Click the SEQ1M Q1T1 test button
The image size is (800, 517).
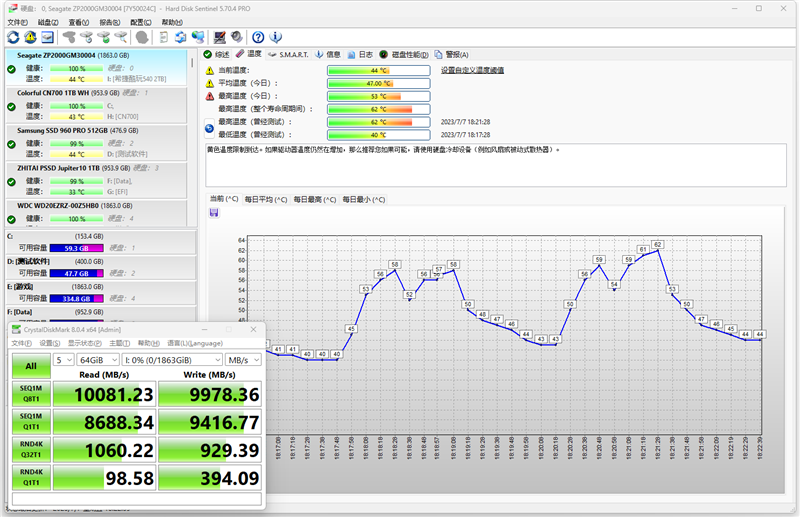pyautogui.click(x=31, y=422)
